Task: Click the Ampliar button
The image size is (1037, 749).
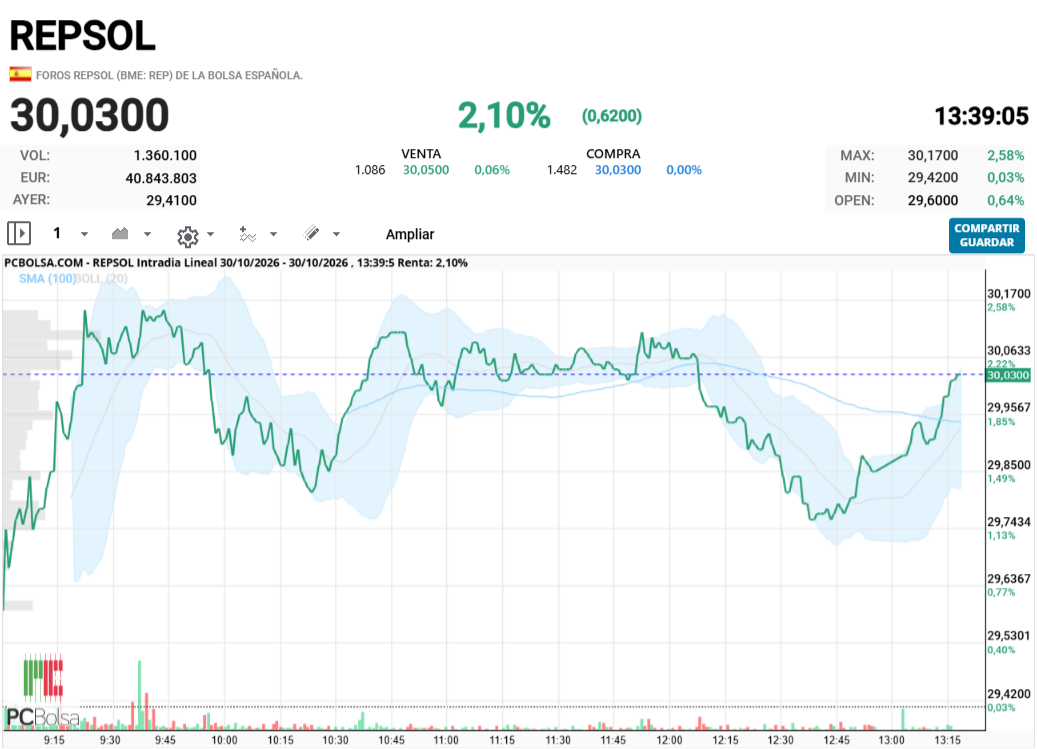Action: 410,234
